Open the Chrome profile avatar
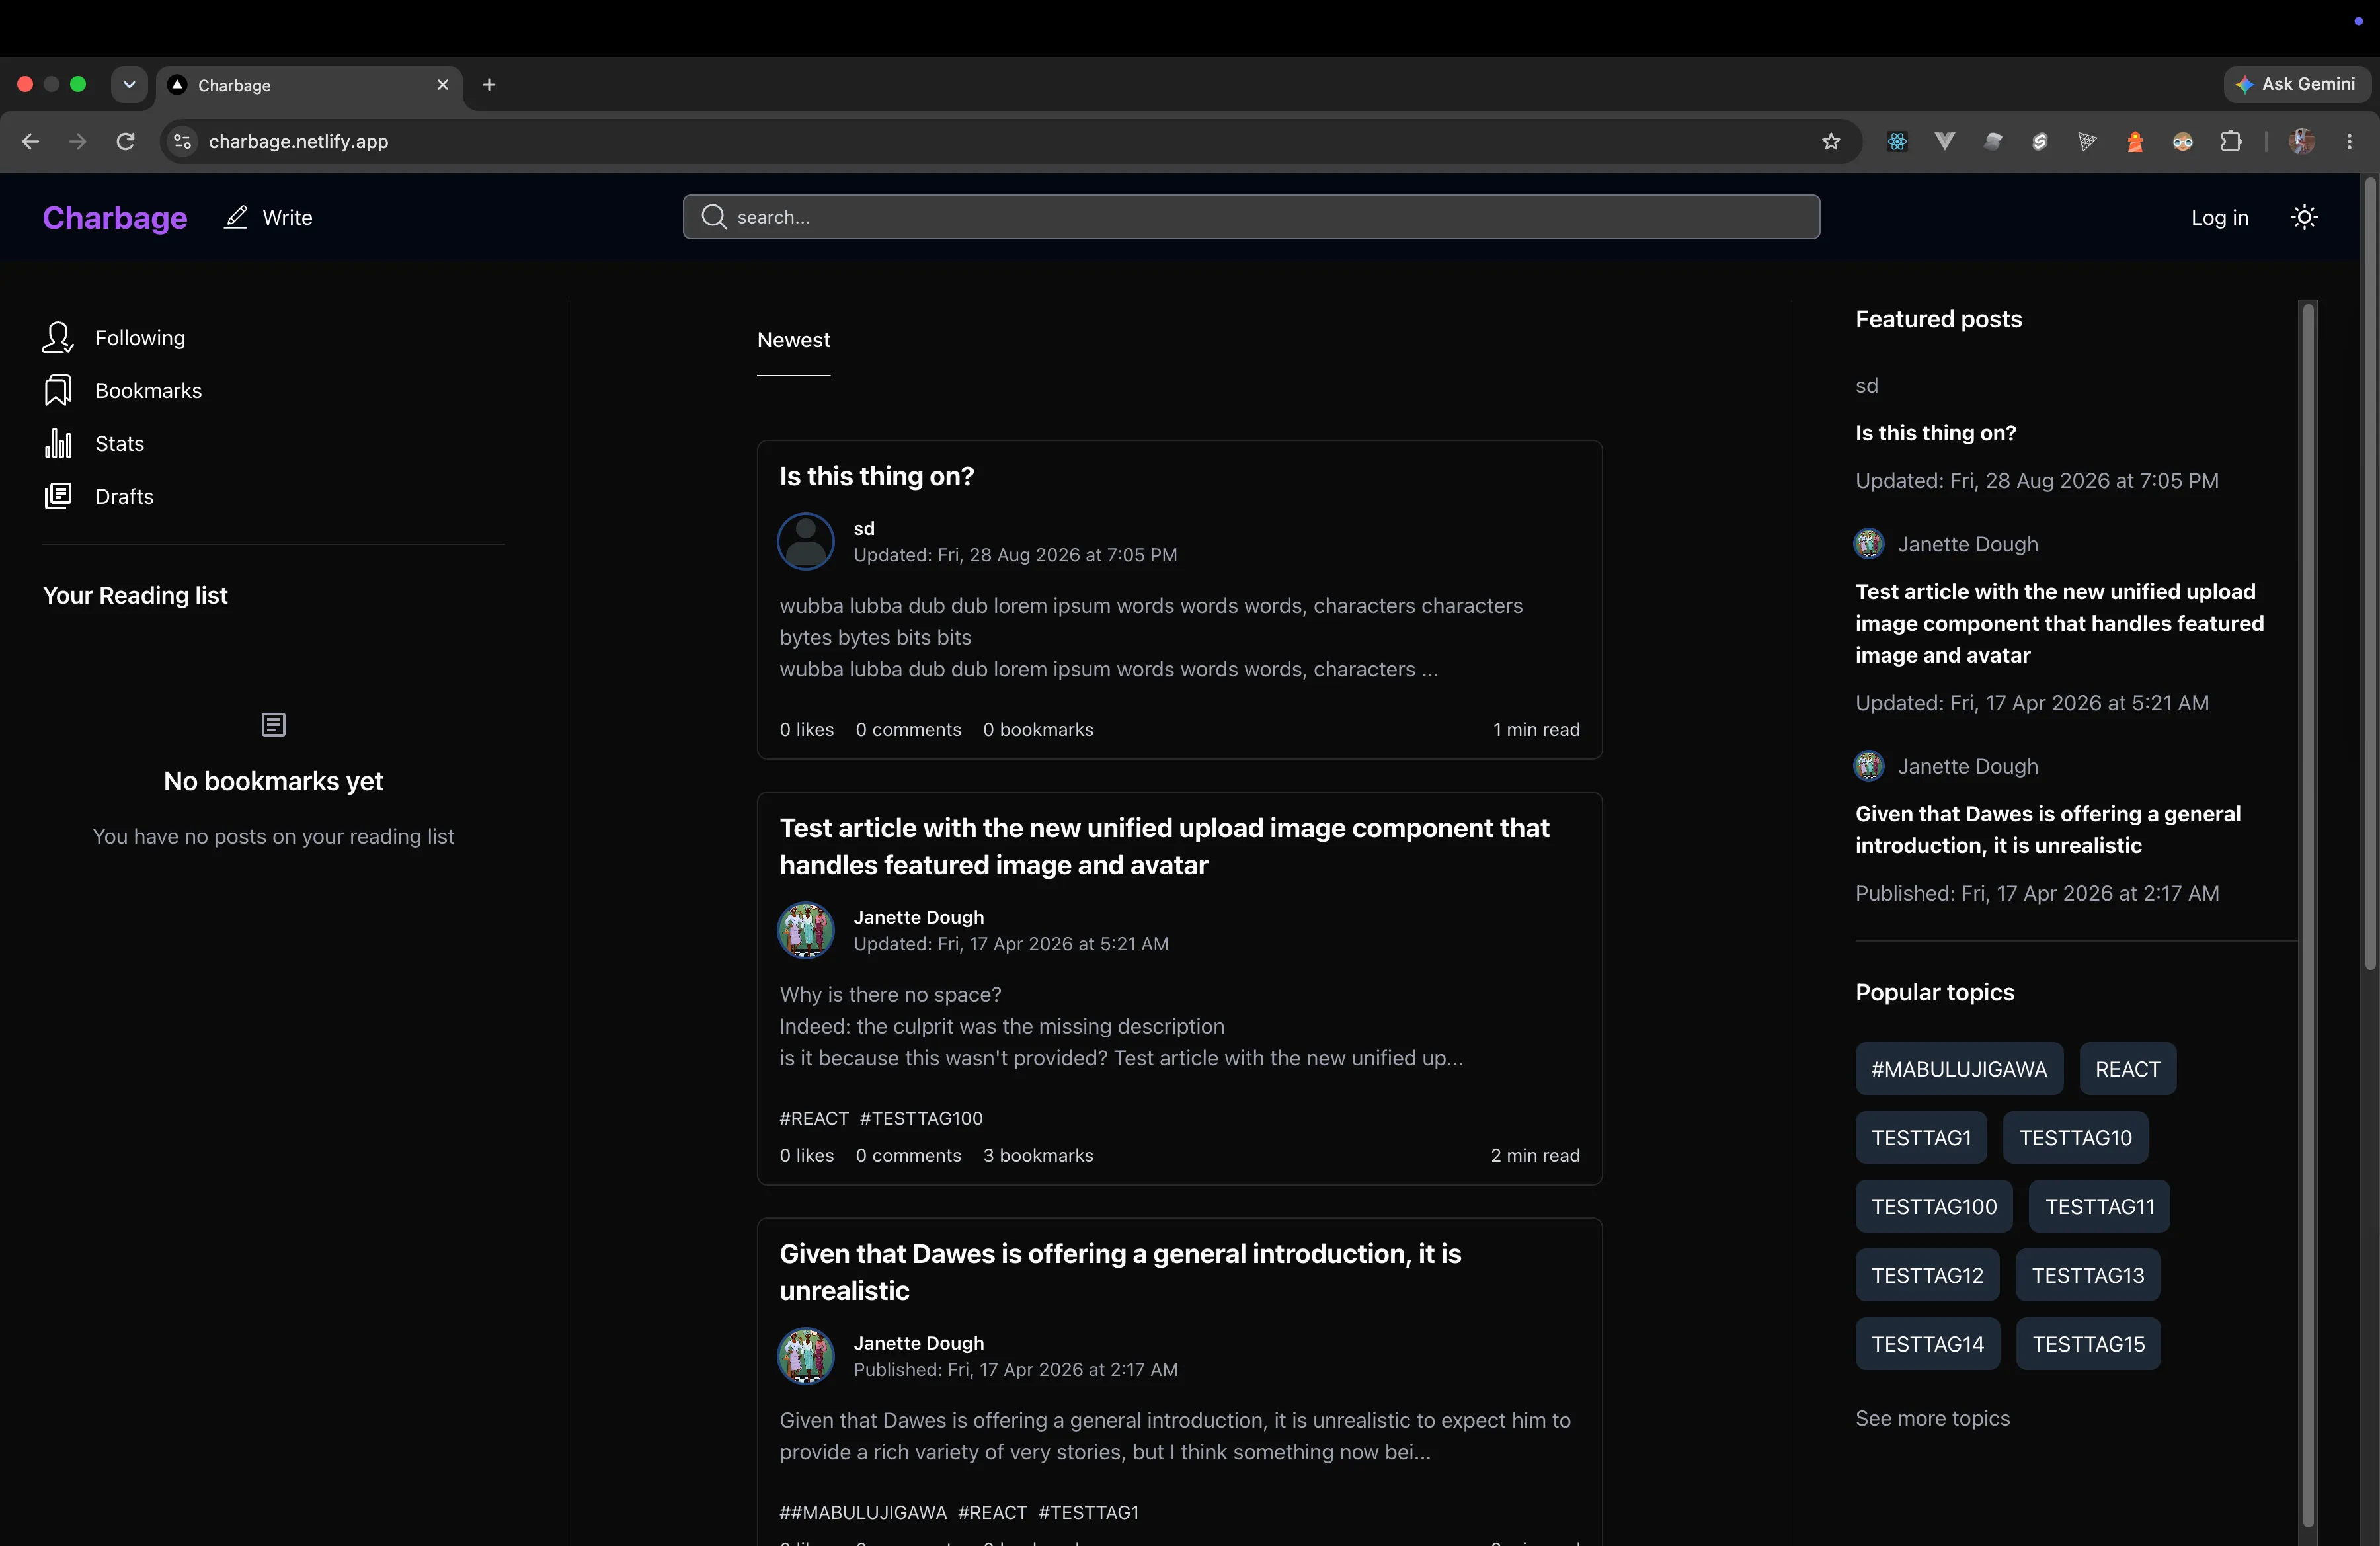This screenshot has width=2380, height=1546. coord(2301,141)
